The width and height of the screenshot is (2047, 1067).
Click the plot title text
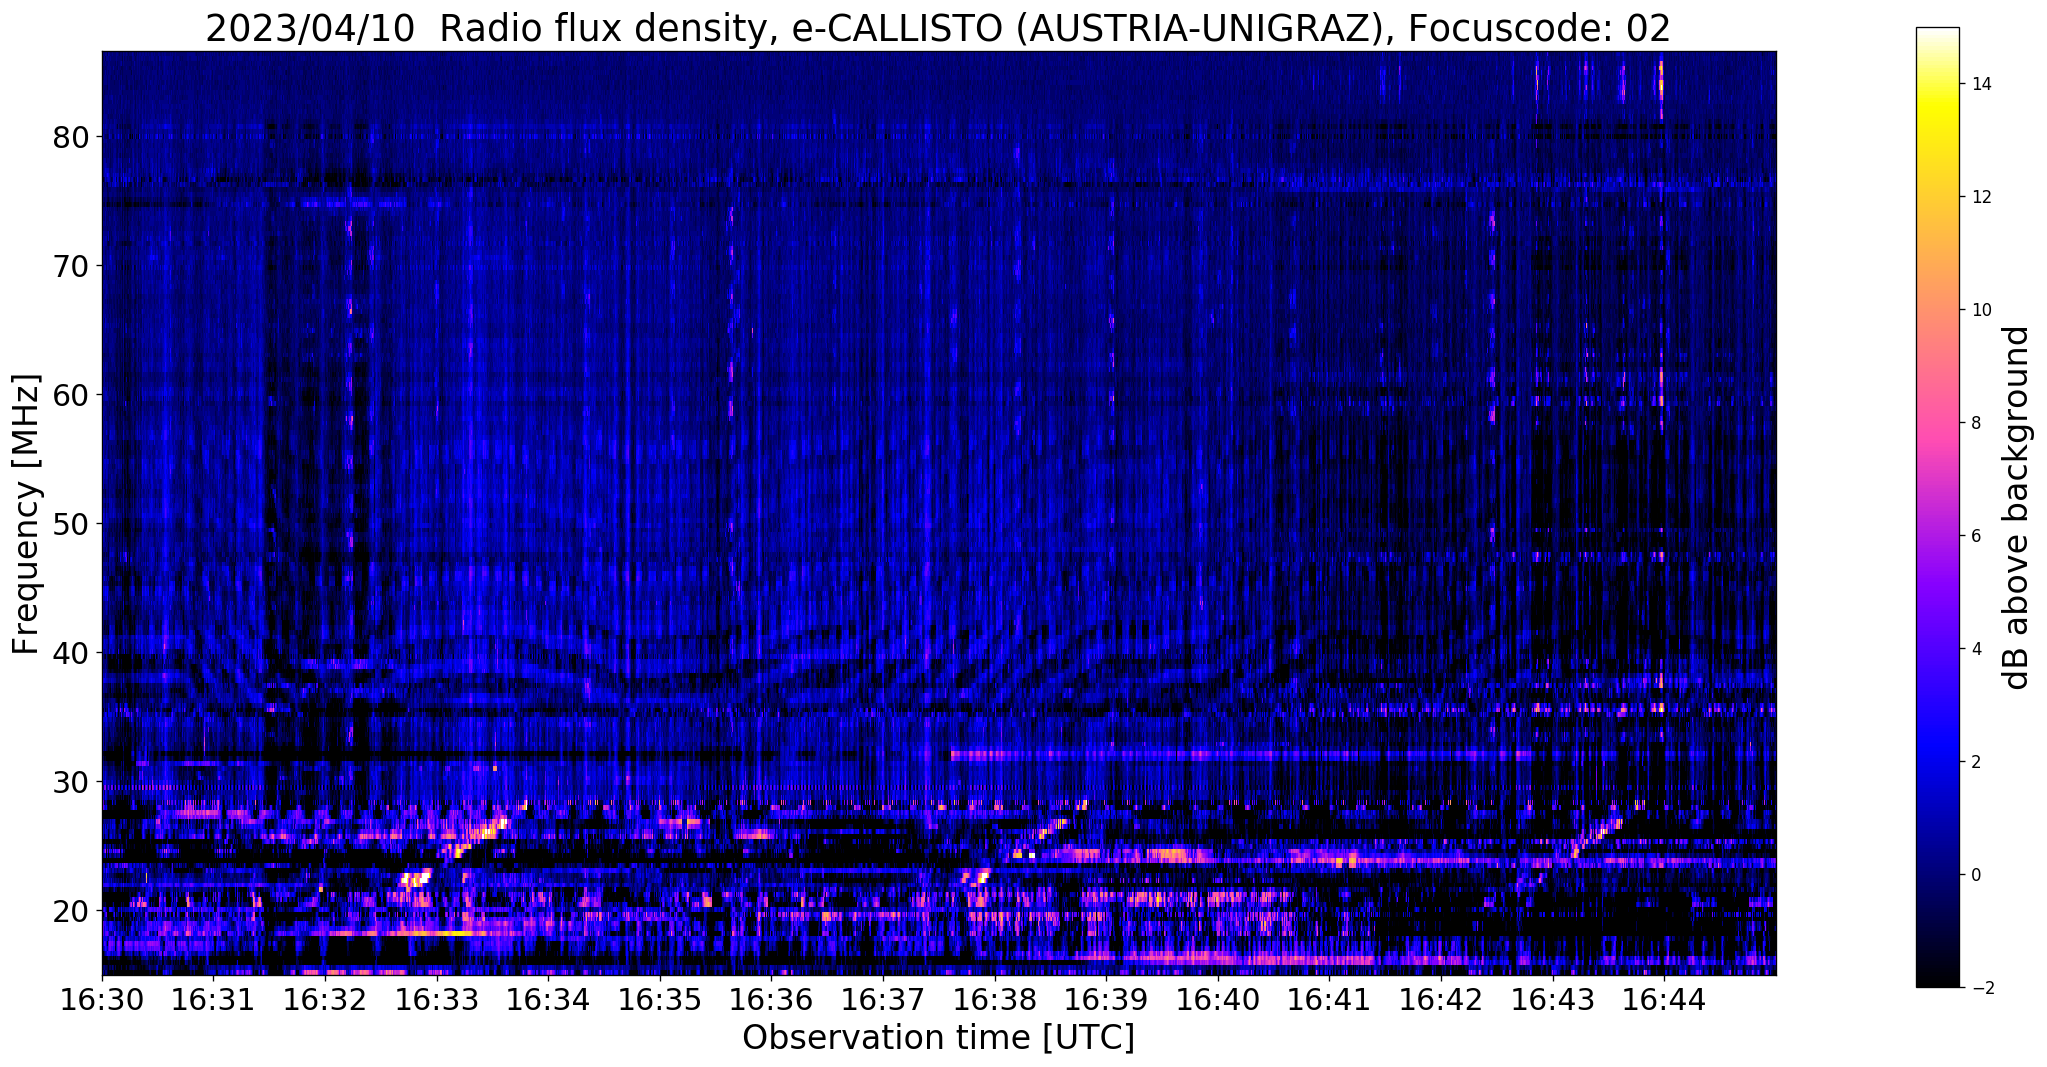938,29
